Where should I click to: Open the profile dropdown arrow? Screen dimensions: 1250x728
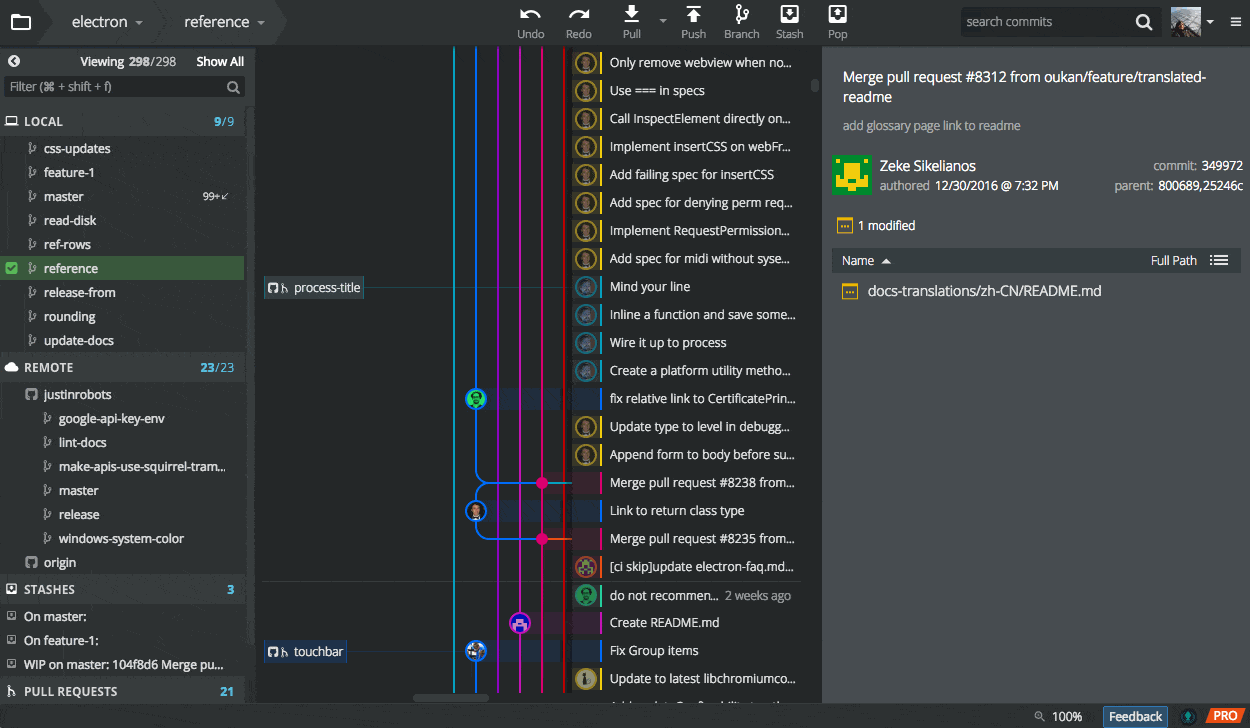click(1210, 22)
